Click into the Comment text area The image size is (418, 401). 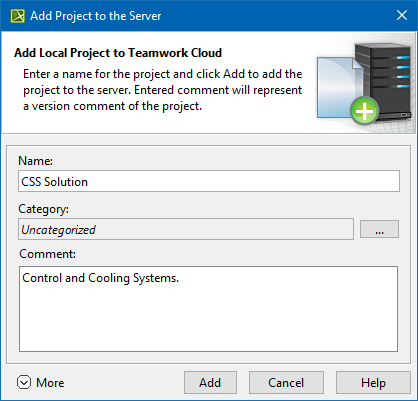[x=208, y=309]
